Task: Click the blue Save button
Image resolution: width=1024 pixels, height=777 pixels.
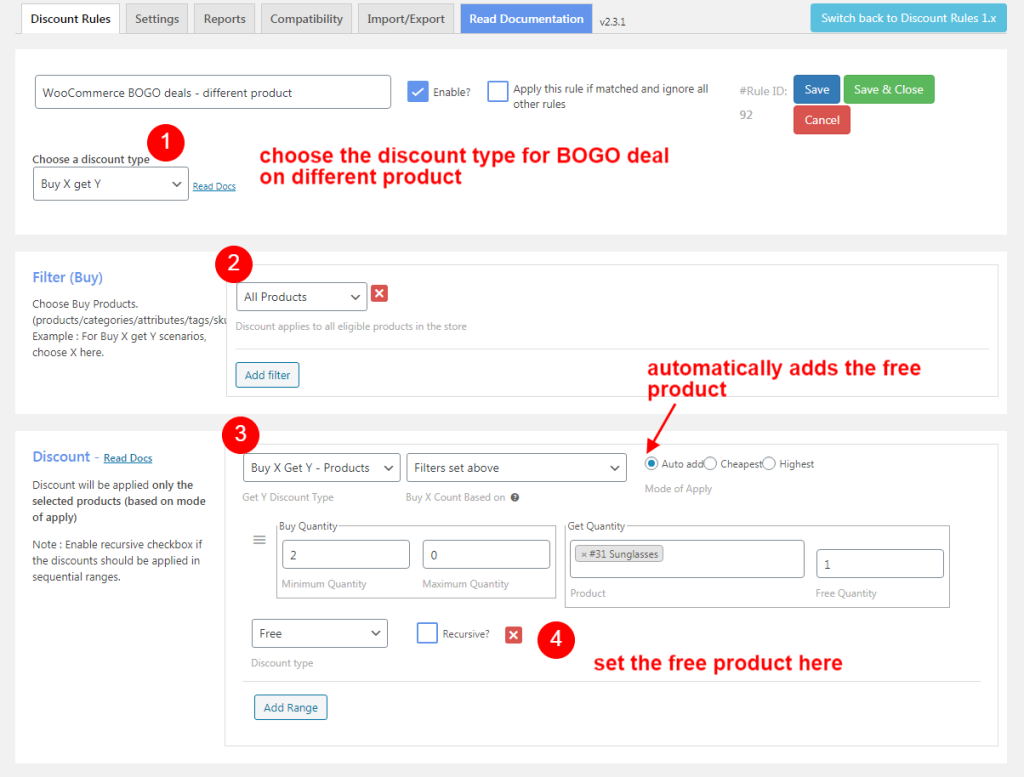Action: pos(816,89)
